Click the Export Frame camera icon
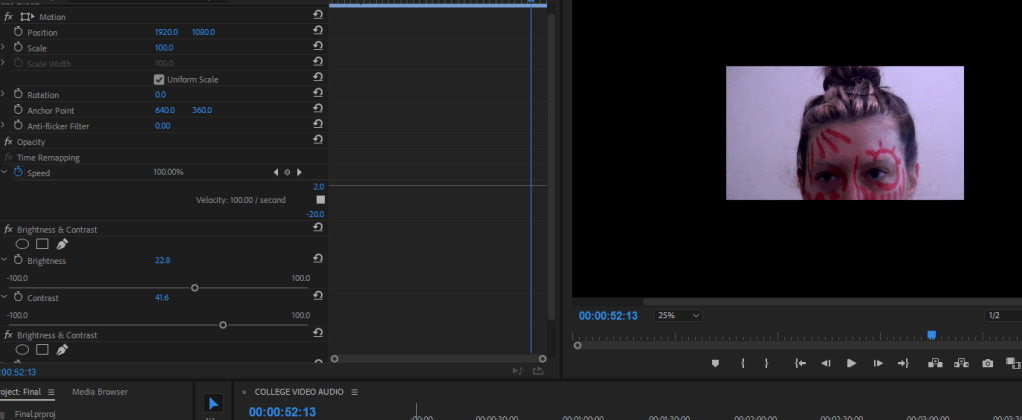Screen dimensions: 1022x420 988,364
